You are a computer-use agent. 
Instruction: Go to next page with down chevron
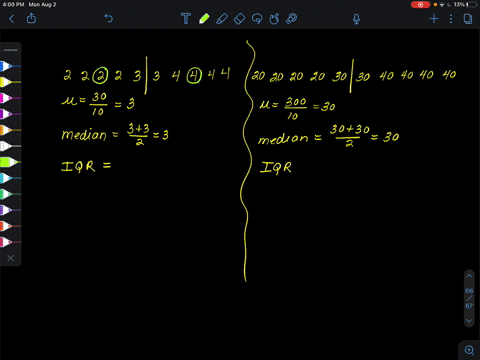pyautogui.click(x=469, y=321)
